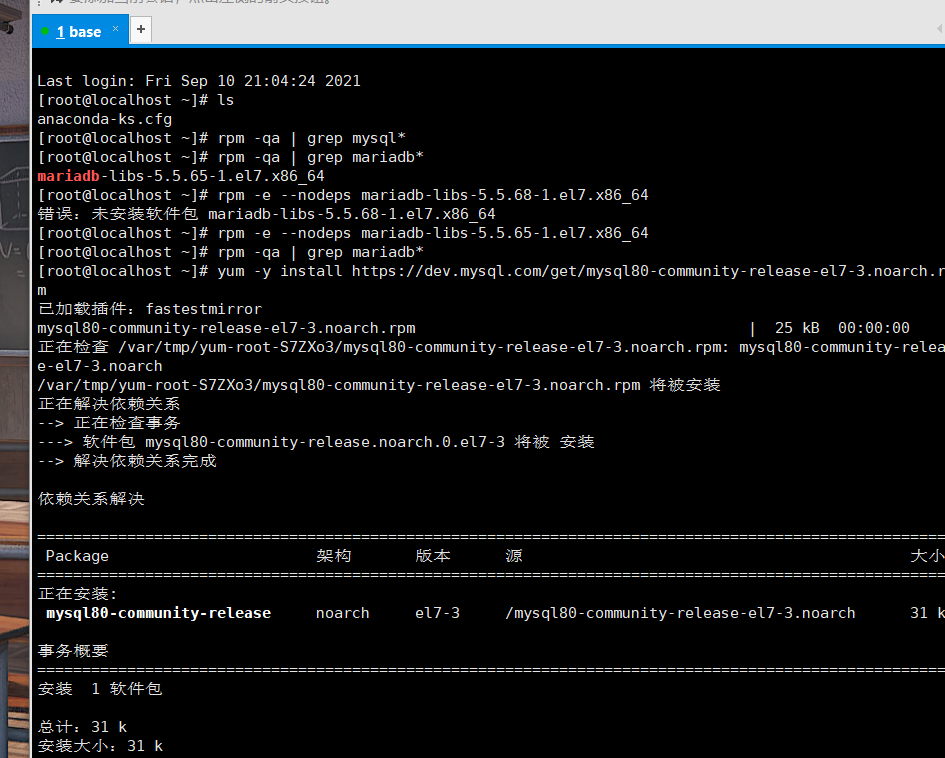Click the line ending with "将被安装"
The height and width of the screenshot is (758, 945).
point(379,385)
